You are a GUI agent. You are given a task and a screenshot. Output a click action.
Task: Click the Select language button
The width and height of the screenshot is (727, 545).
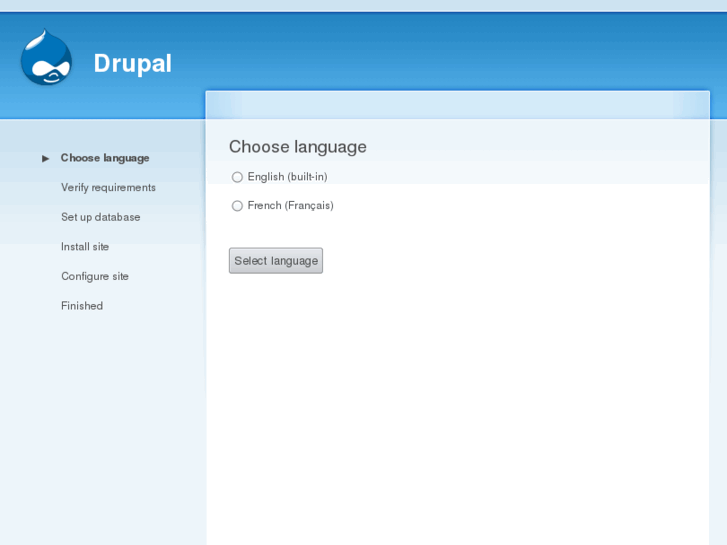click(x=276, y=261)
